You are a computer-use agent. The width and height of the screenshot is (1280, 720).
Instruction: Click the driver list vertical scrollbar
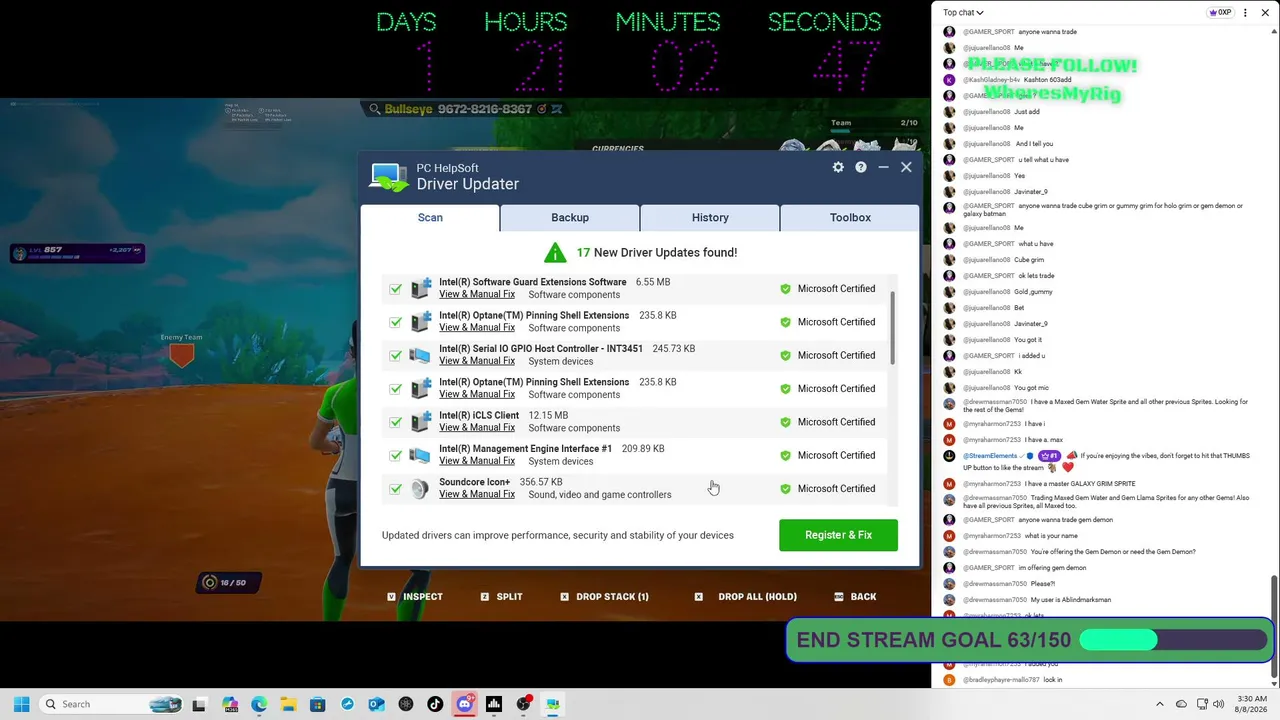[892, 329]
